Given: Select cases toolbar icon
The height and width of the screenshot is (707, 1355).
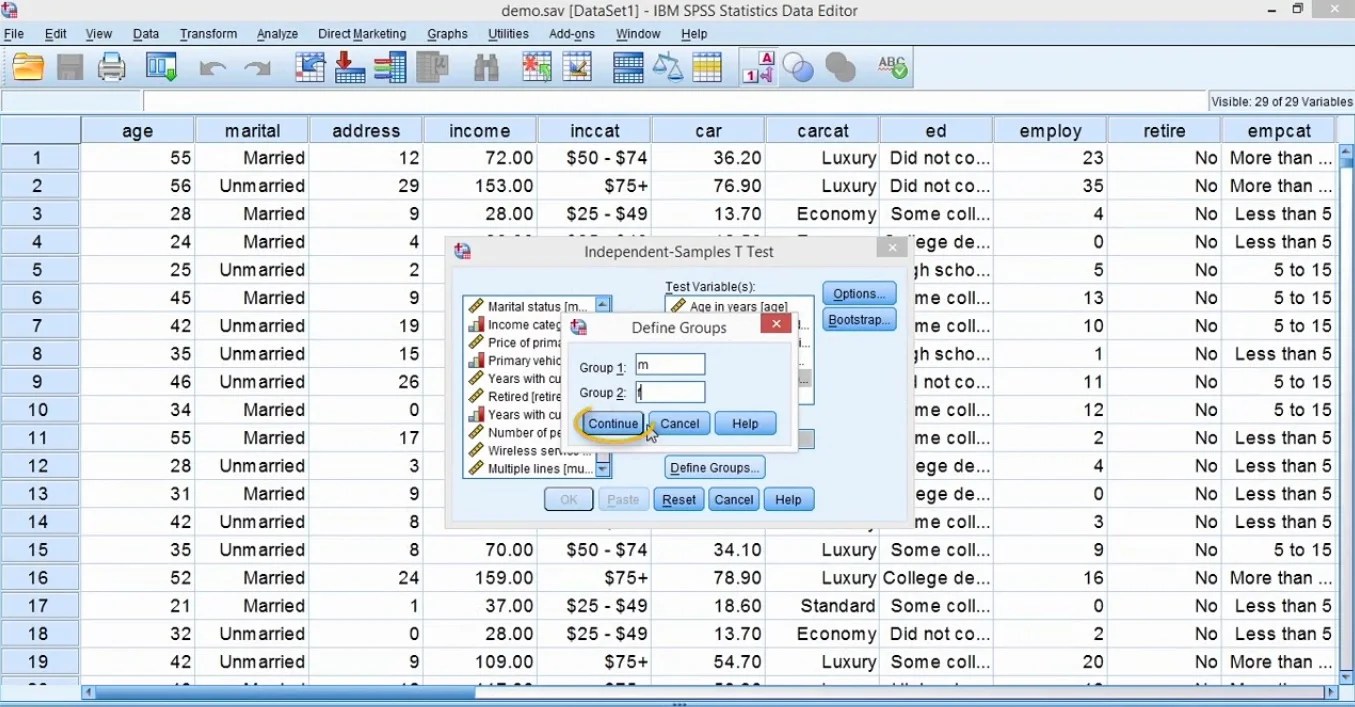Looking at the screenshot, I should point(706,68).
